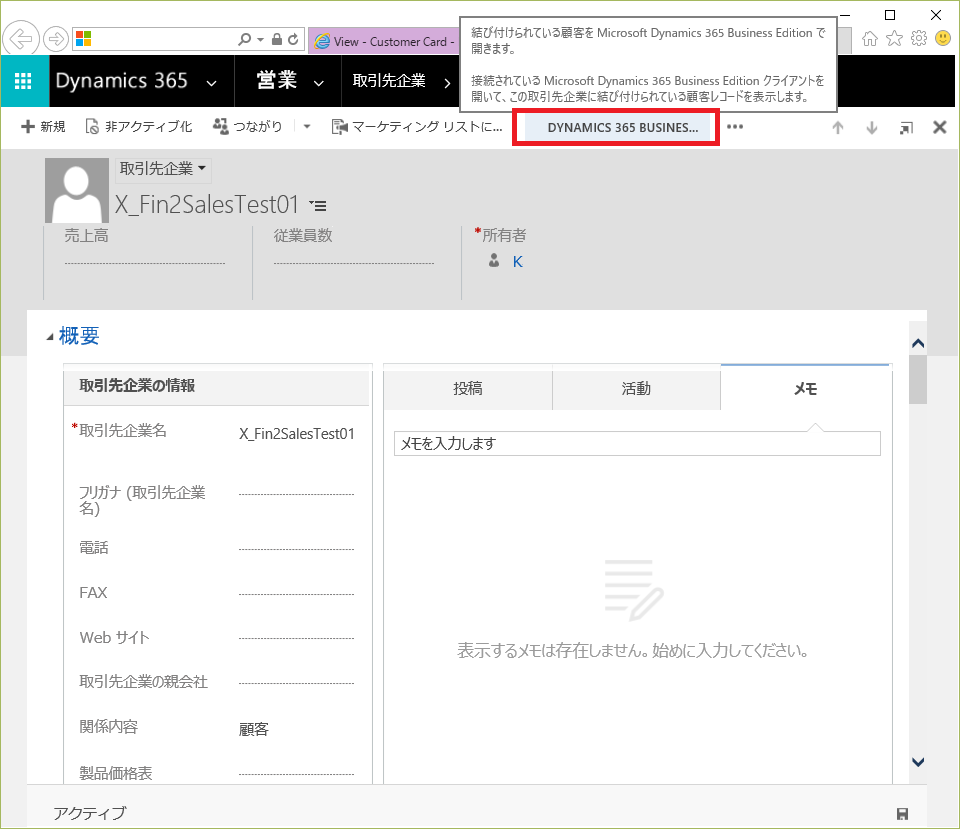Click the address bar search magnifier icon
Image resolution: width=960 pixels, height=829 pixels.
(244, 39)
